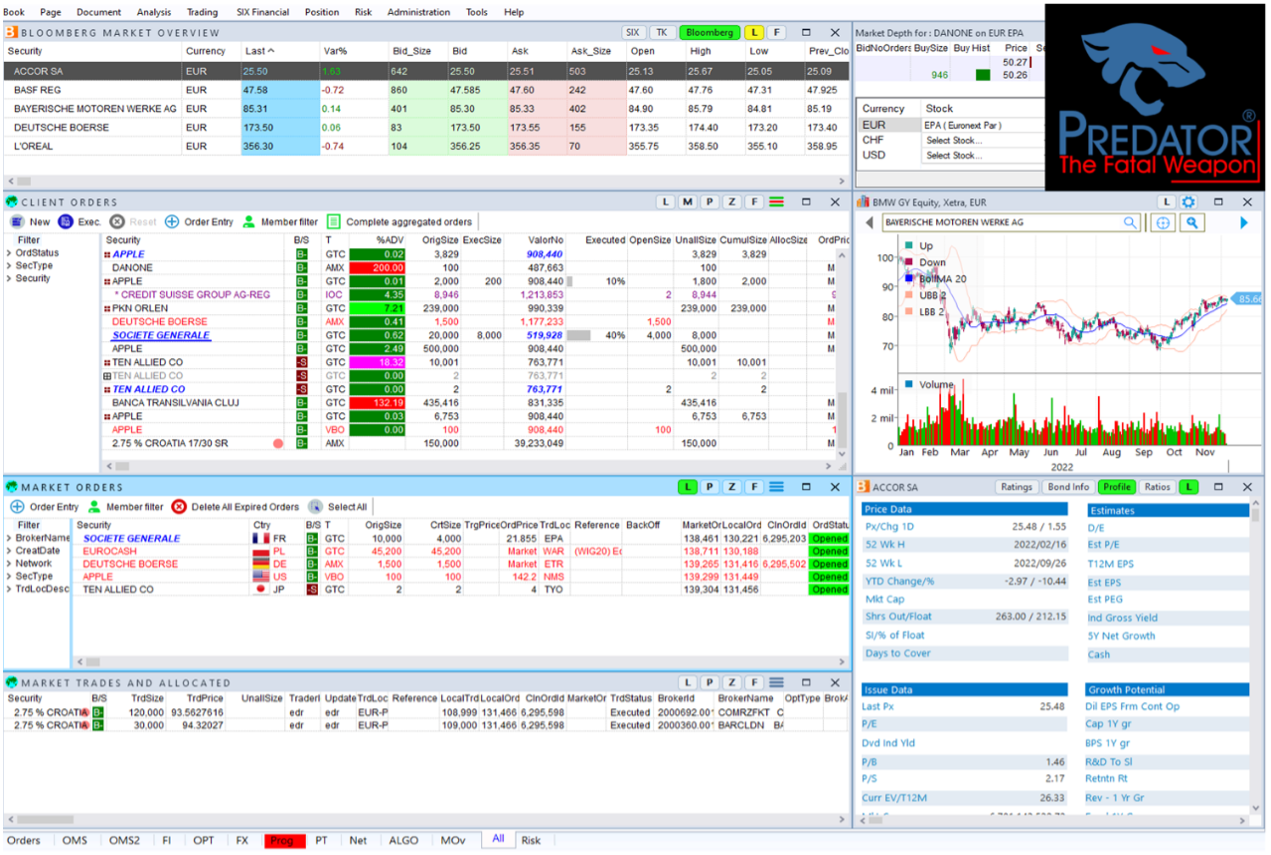The image size is (1271, 855).
Task: Click the Volume legend color swatch
Action: click(x=908, y=384)
